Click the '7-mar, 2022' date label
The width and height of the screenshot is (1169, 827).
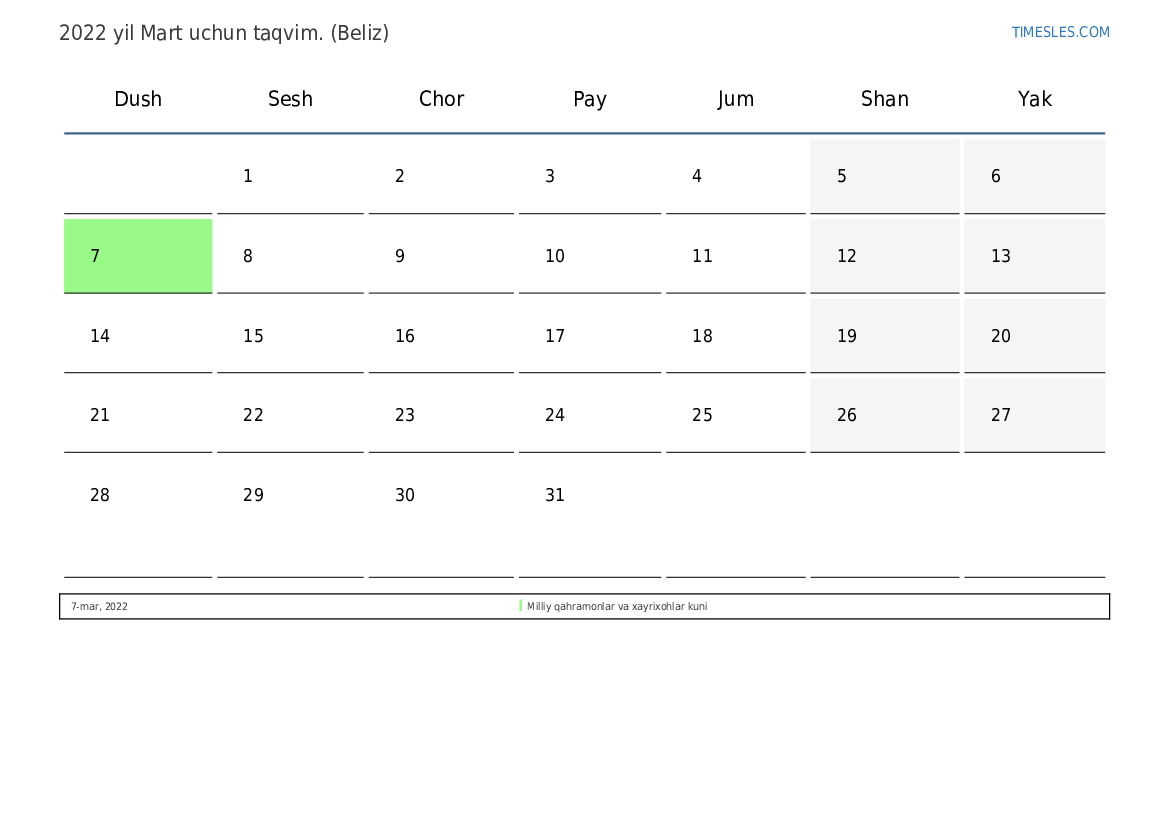click(x=99, y=607)
